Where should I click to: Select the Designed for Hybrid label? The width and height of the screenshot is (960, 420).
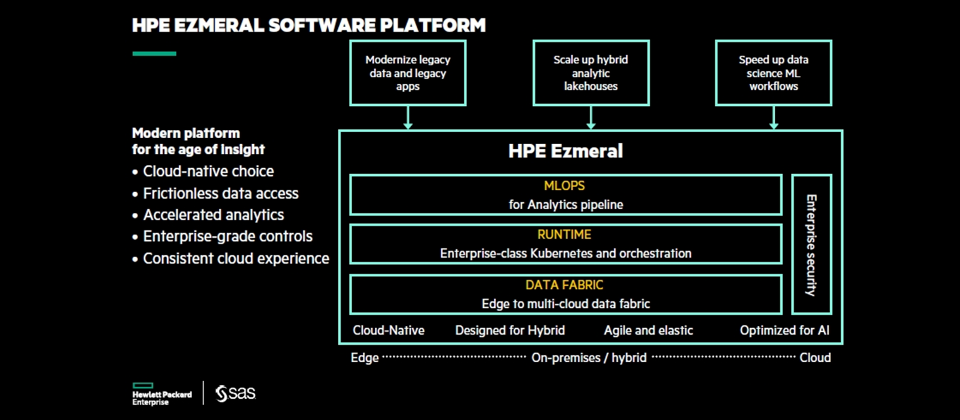(510, 331)
